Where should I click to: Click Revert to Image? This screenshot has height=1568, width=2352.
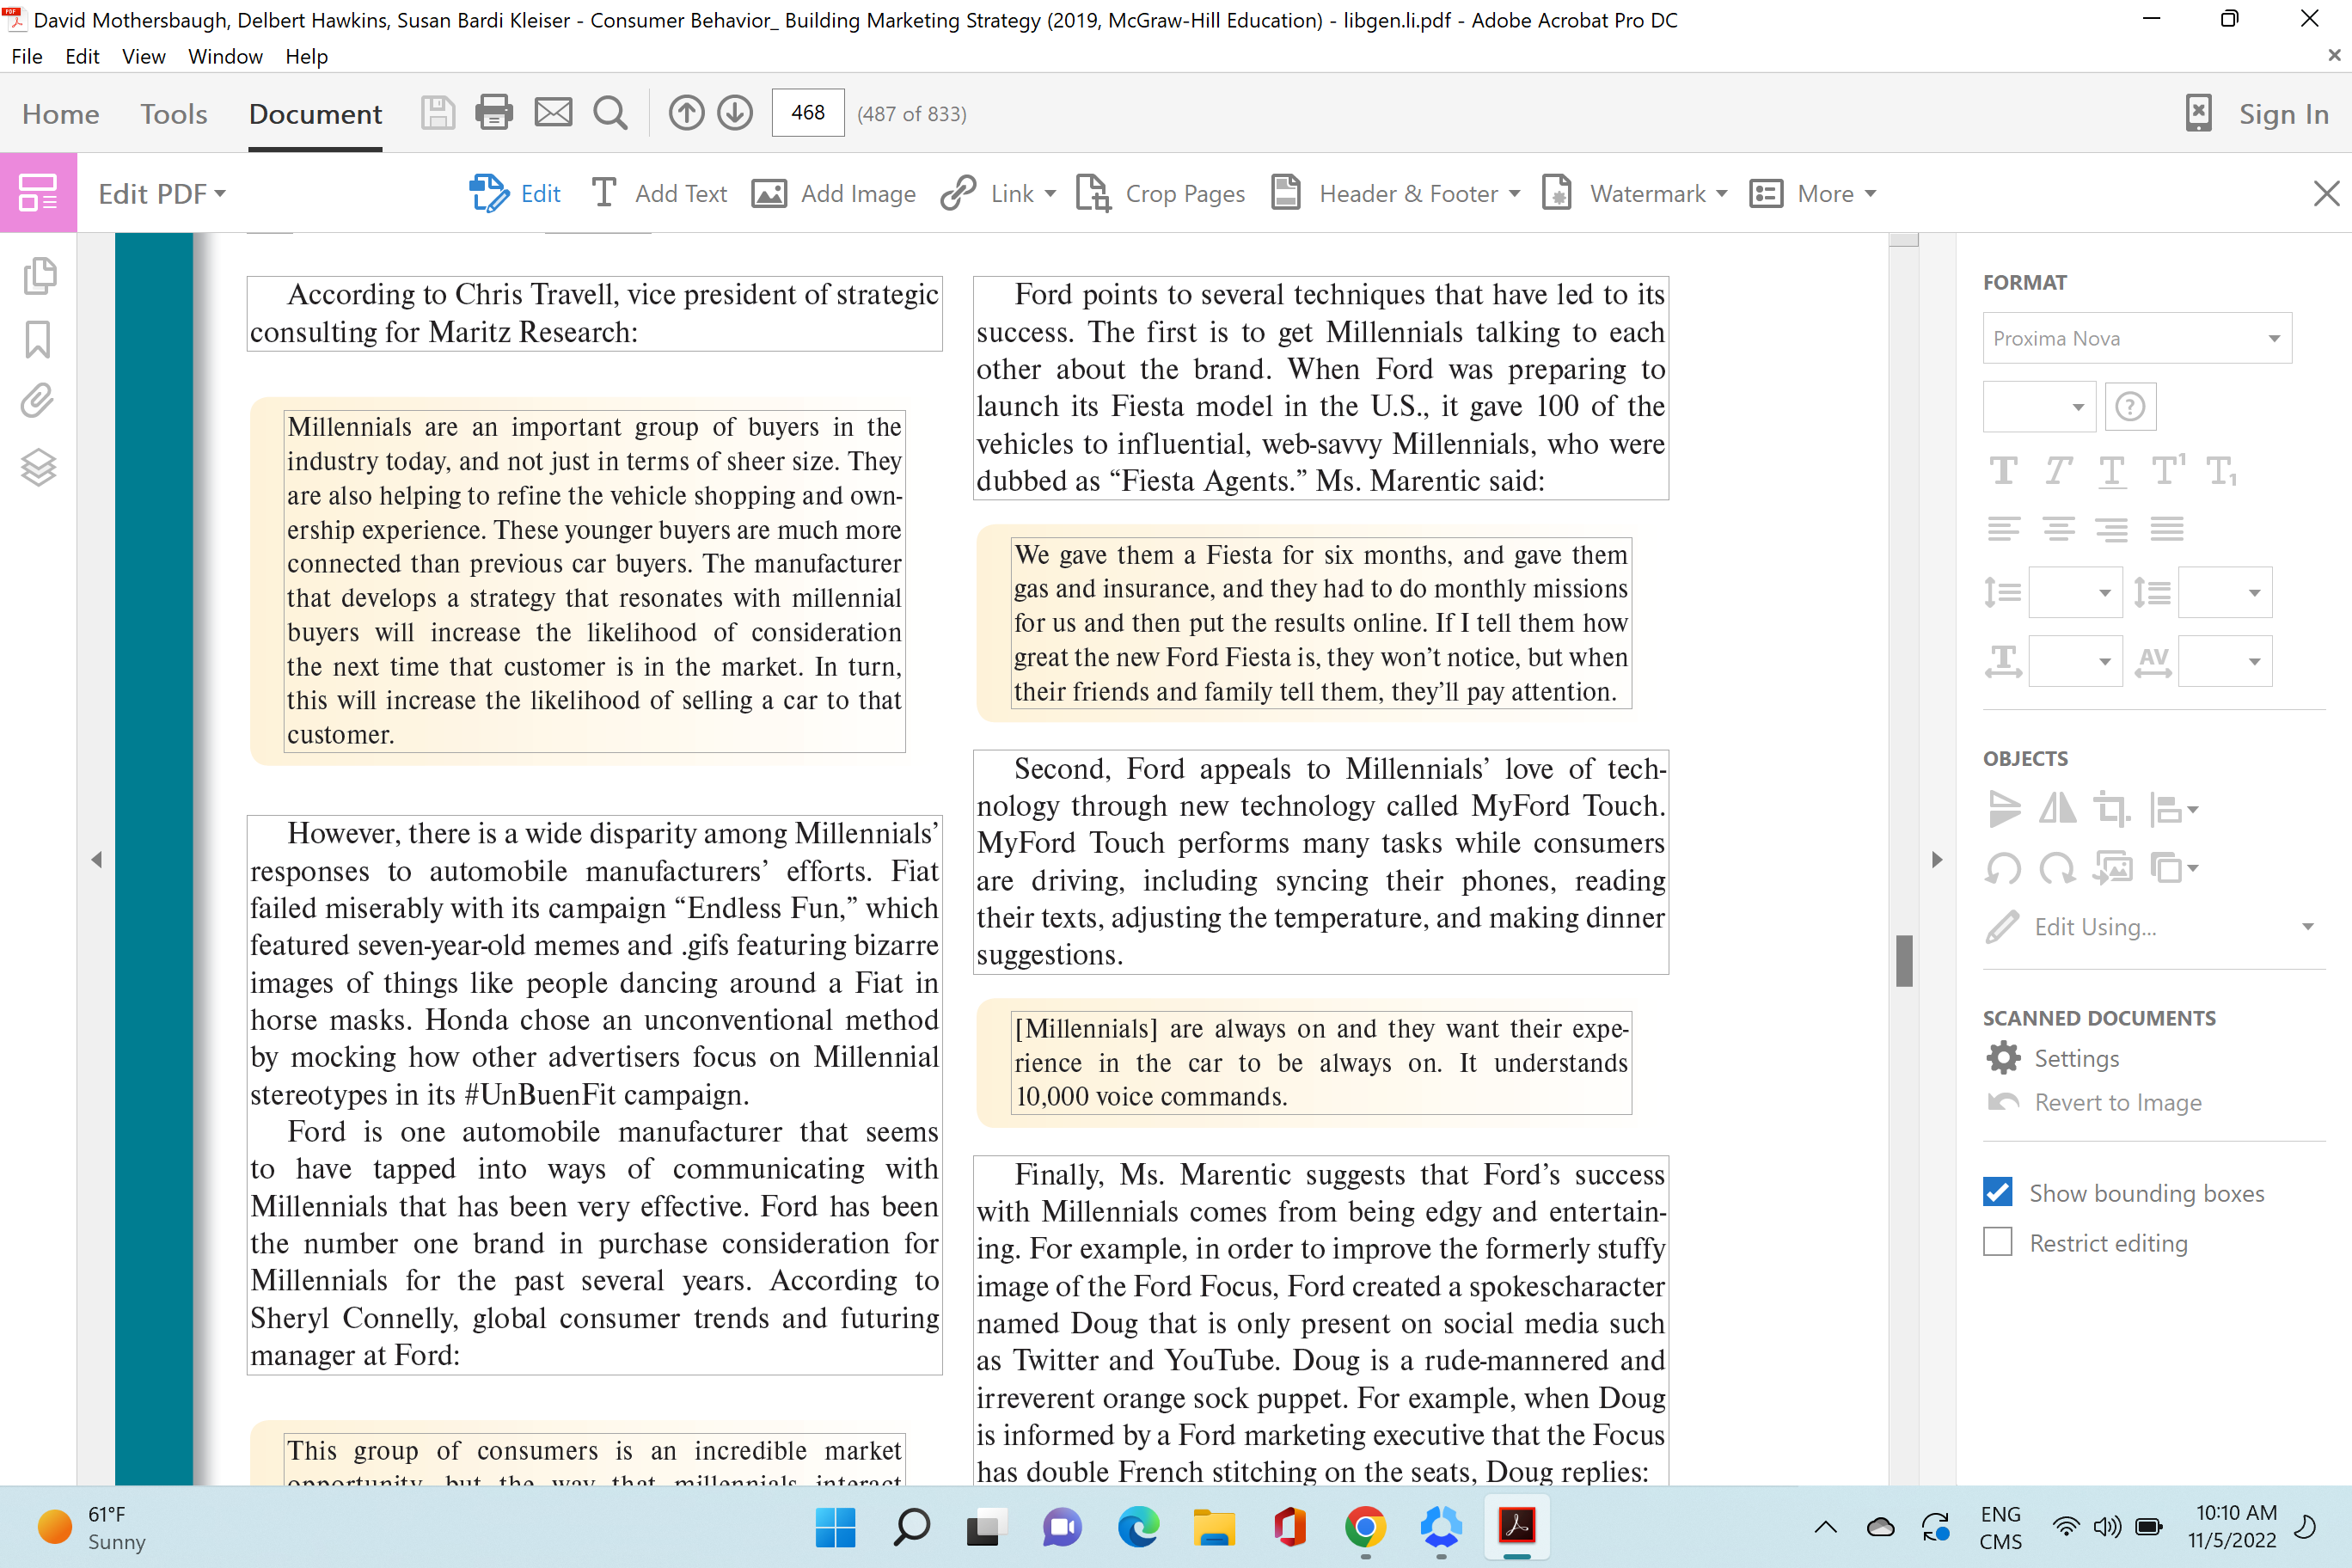(2094, 1102)
